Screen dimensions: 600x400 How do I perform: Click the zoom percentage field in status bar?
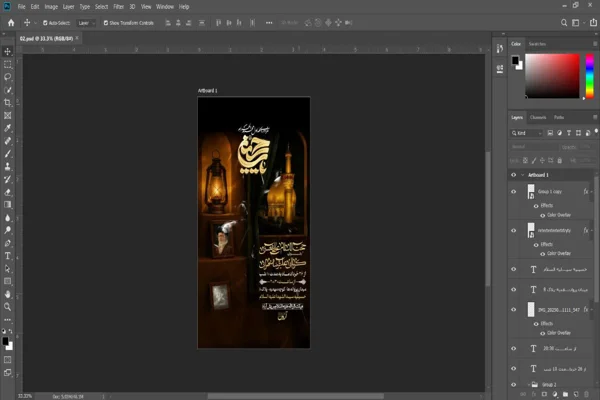pos(25,396)
